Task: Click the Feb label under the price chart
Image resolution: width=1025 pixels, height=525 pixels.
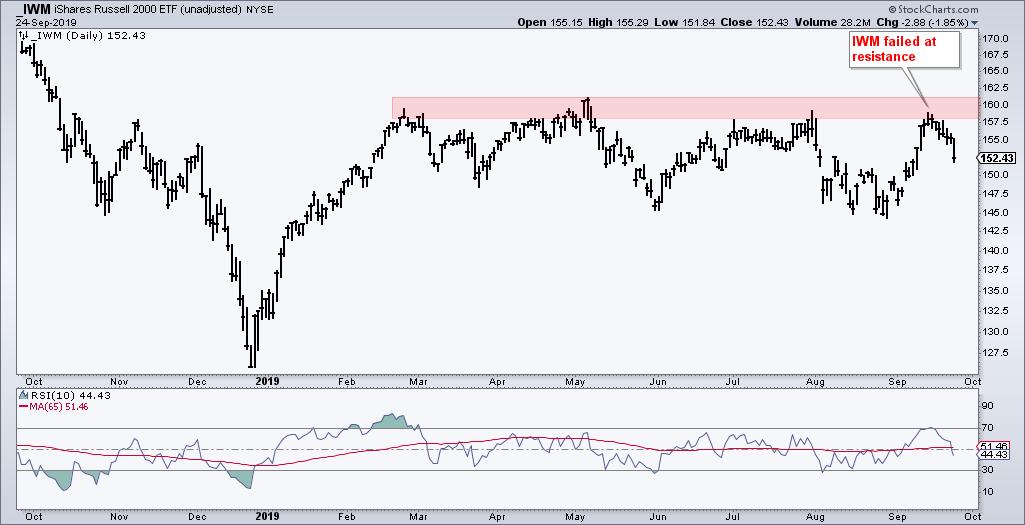Action: click(x=345, y=381)
